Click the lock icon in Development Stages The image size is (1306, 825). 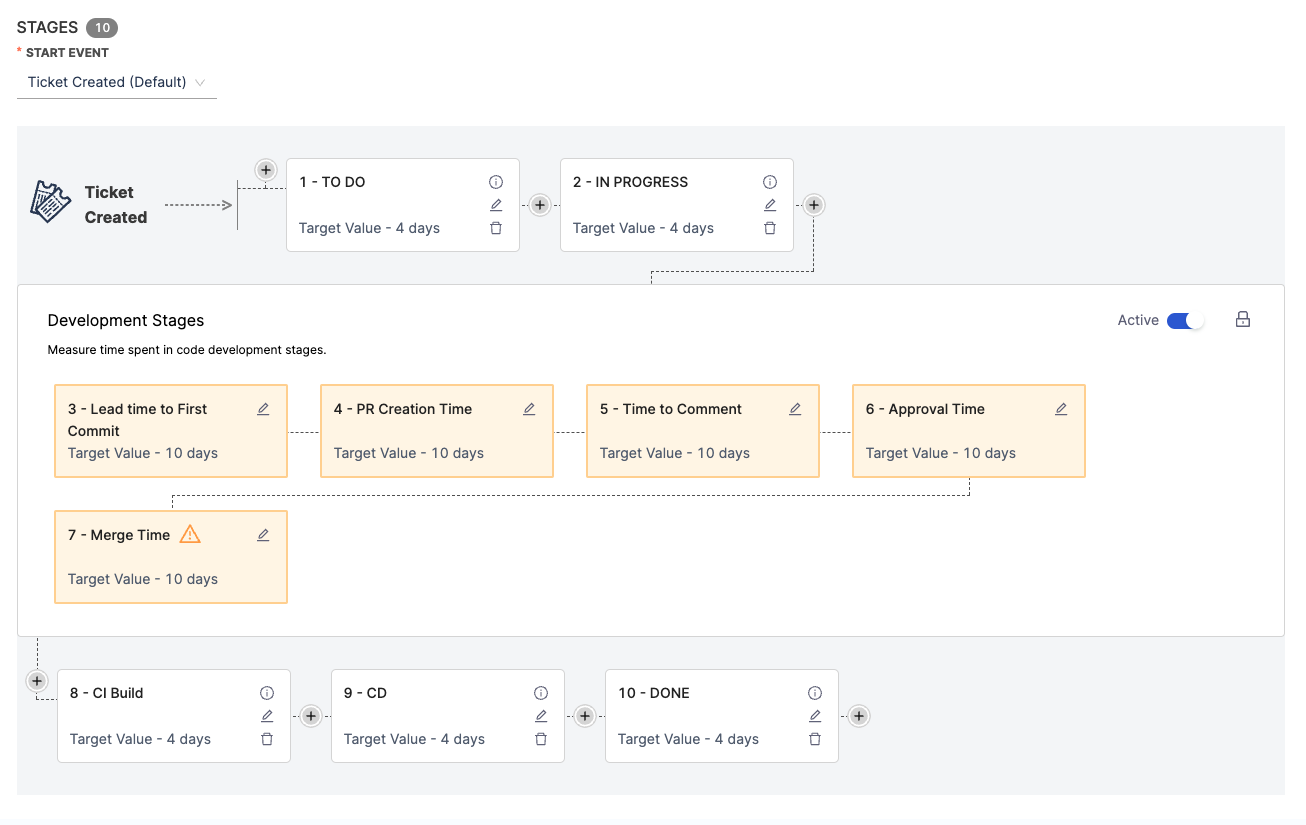point(1243,320)
